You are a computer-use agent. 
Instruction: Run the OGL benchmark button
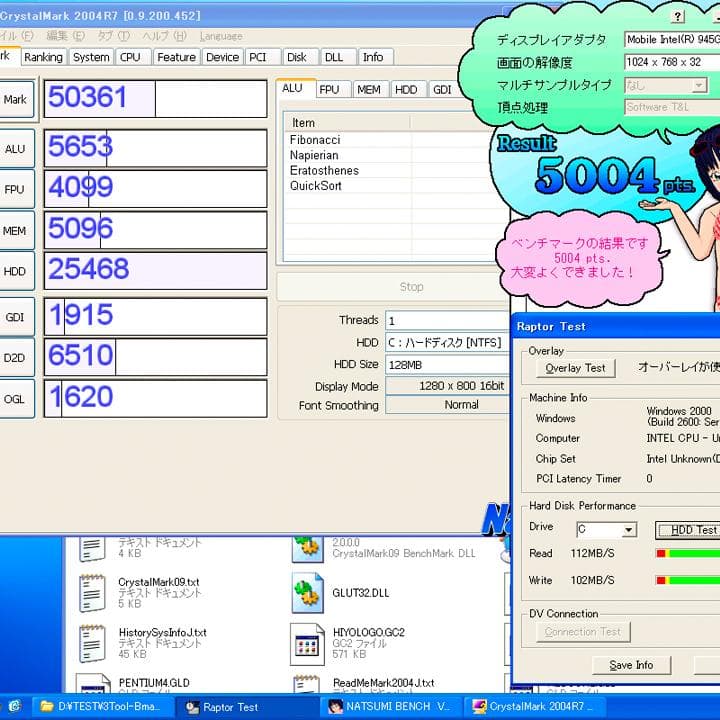(17, 399)
